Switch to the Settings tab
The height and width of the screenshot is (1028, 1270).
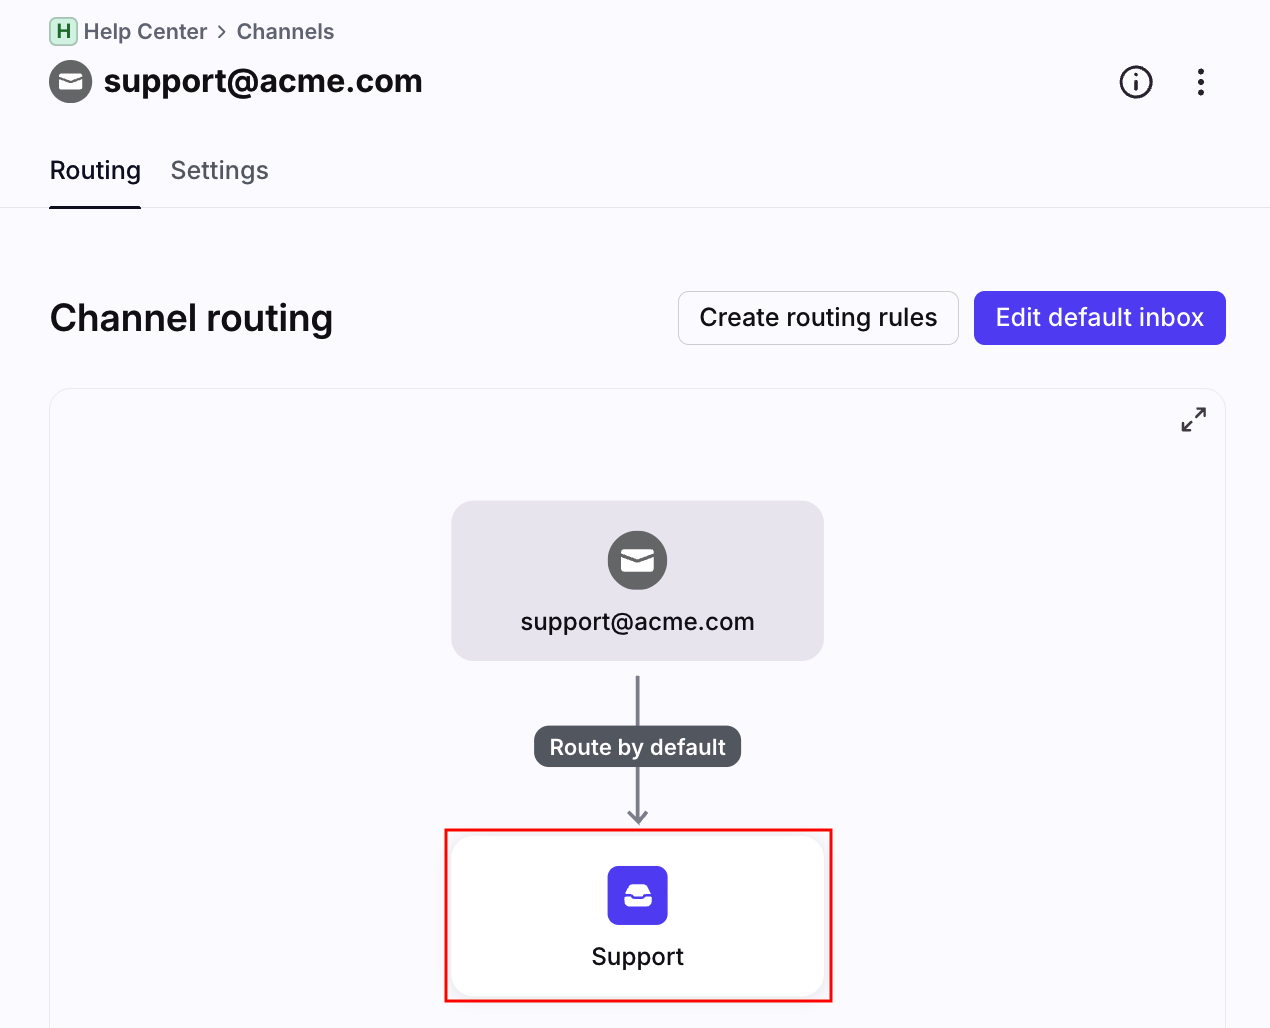point(219,171)
